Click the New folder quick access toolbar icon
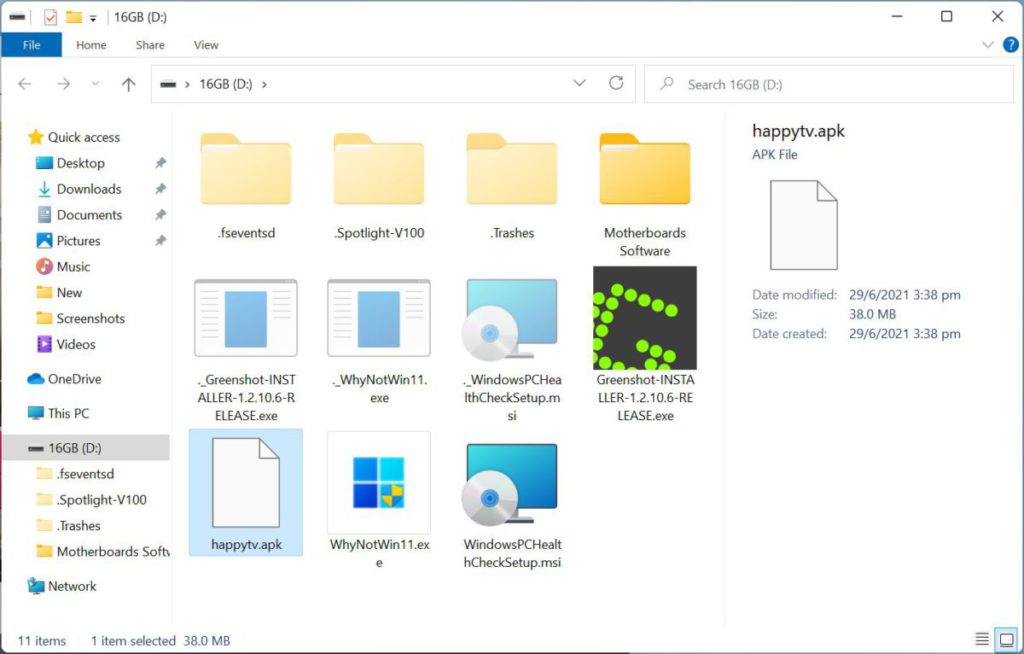This screenshot has height=654, width=1024. [74, 16]
